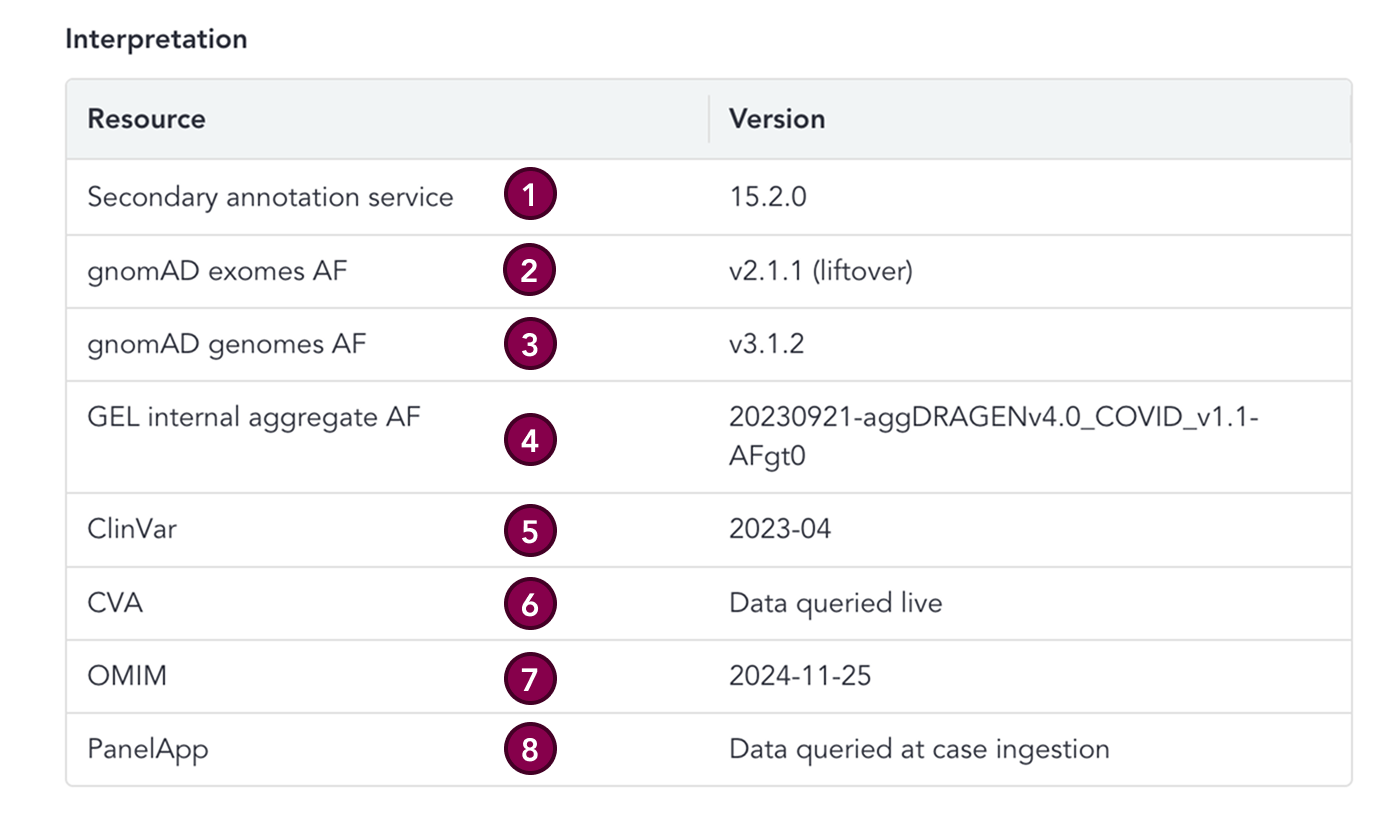Click 'Data queried at case ingestion' text

(x=919, y=749)
